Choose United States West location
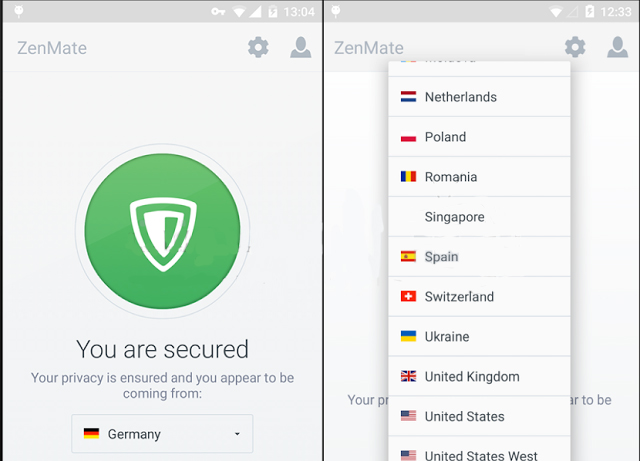640x461 pixels. (x=479, y=449)
